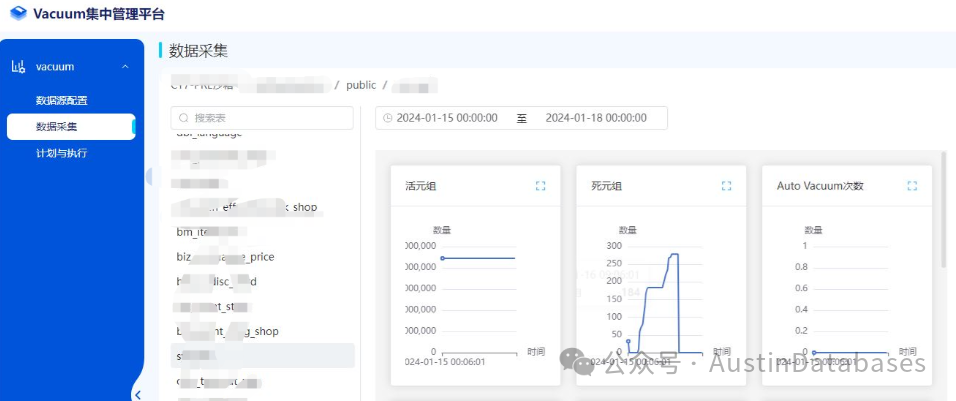Click the Vacuum platform logo icon

(19, 13)
